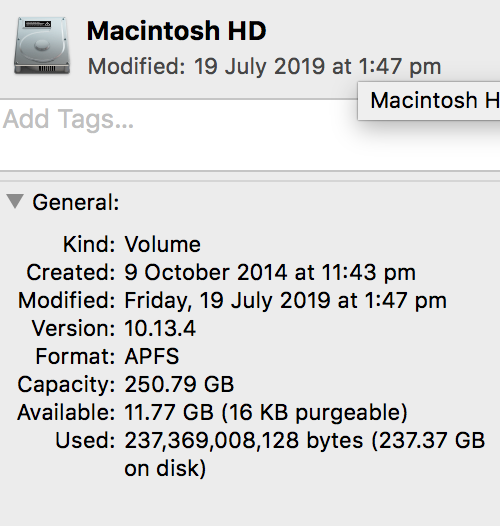500x526 pixels.
Task: Click the Available label
Action: (x=66, y=412)
